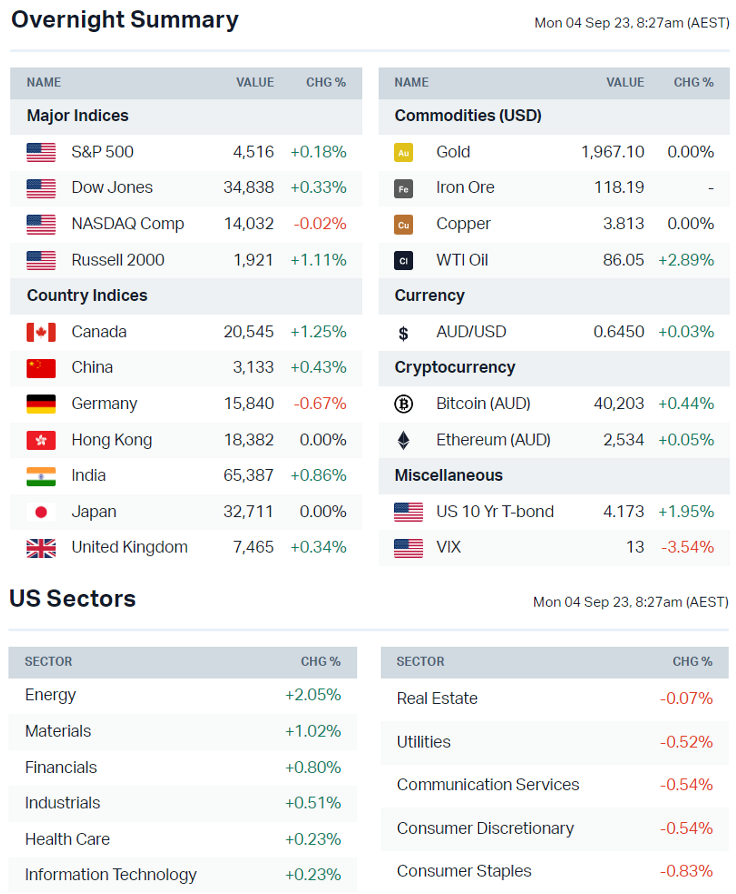Click the Copper Cu icon
This screenshot has width=736, height=894.
click(404, 224)
